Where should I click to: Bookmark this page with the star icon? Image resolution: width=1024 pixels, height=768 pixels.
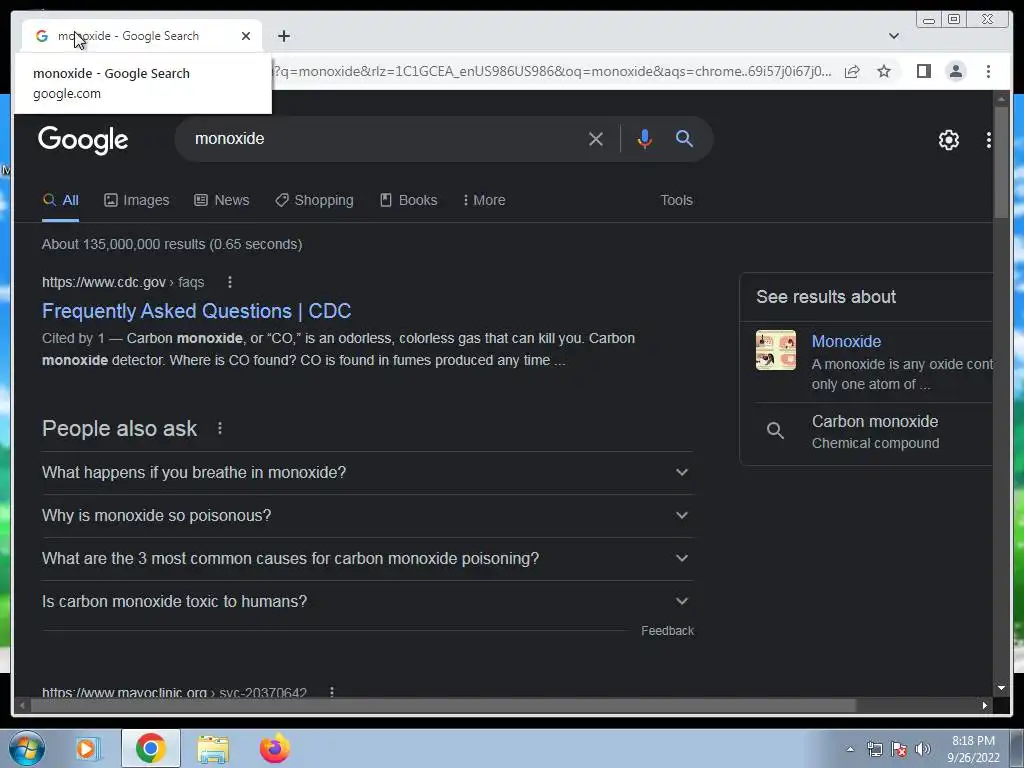coord(884,71)
